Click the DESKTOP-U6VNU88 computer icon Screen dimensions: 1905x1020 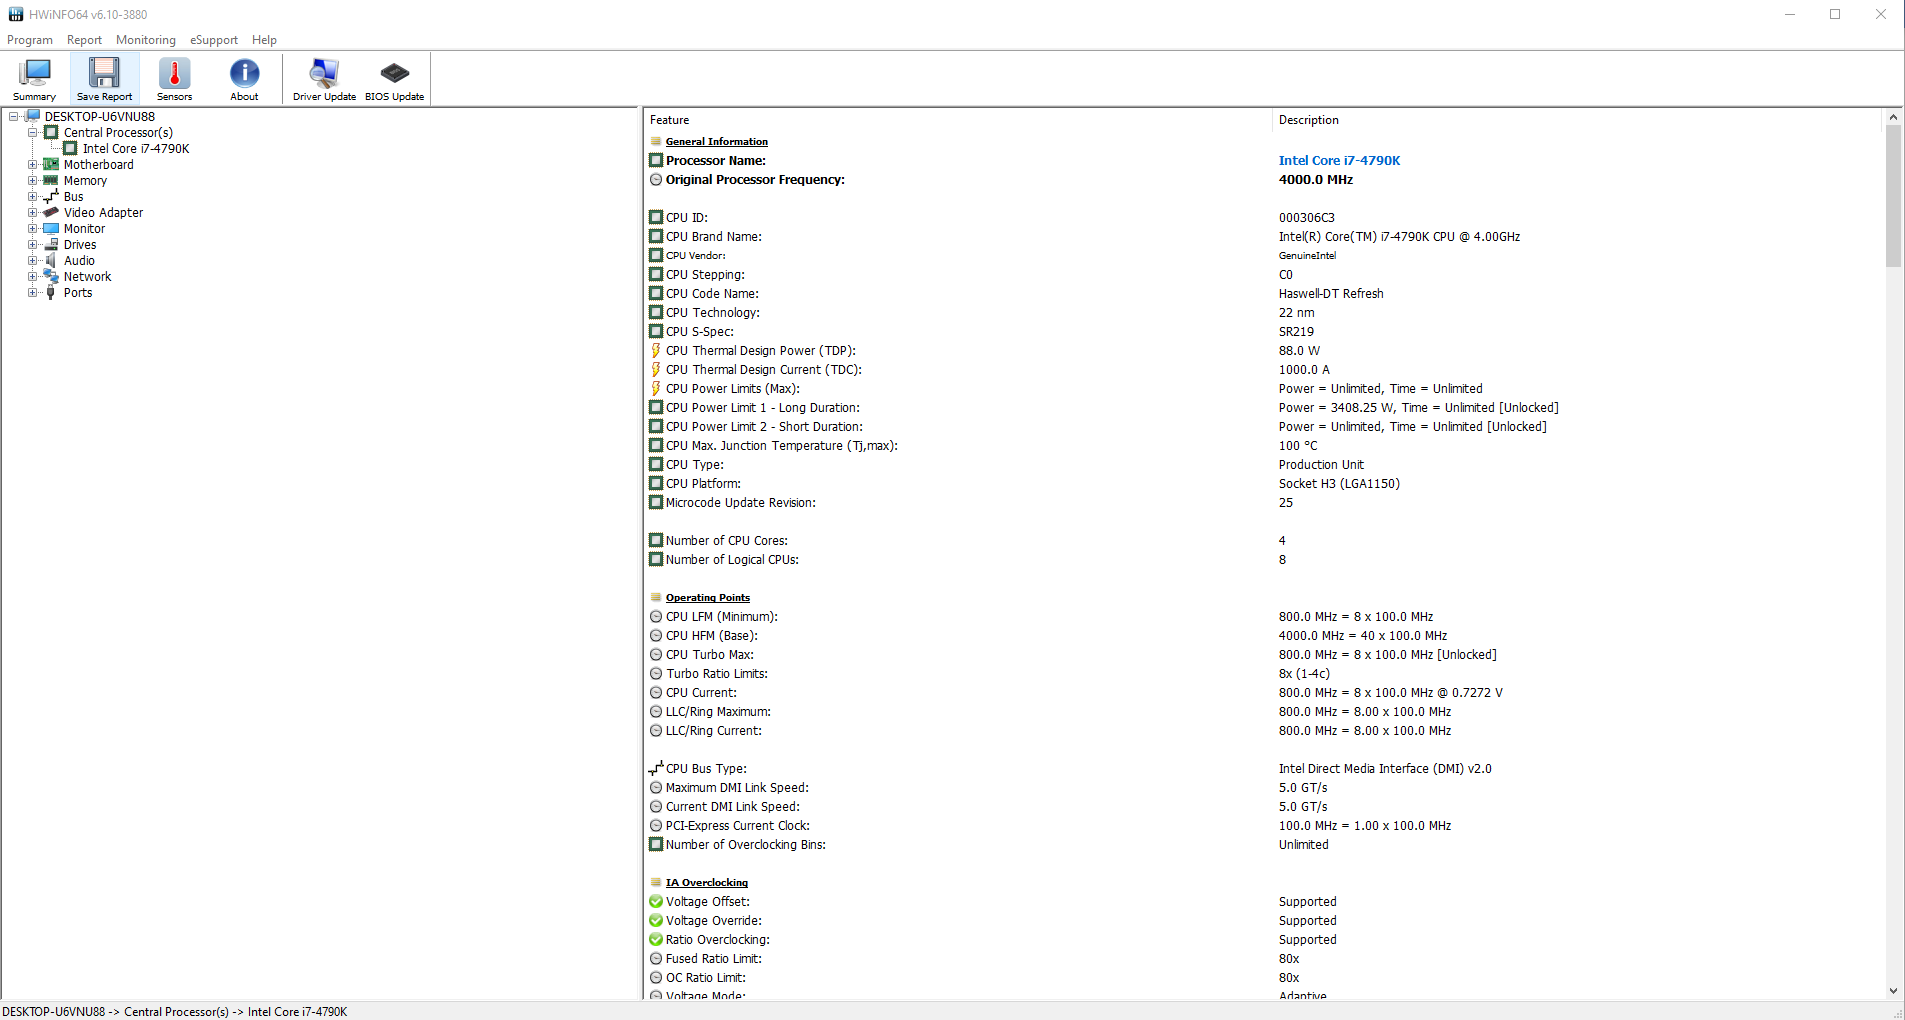click(33, 116)
